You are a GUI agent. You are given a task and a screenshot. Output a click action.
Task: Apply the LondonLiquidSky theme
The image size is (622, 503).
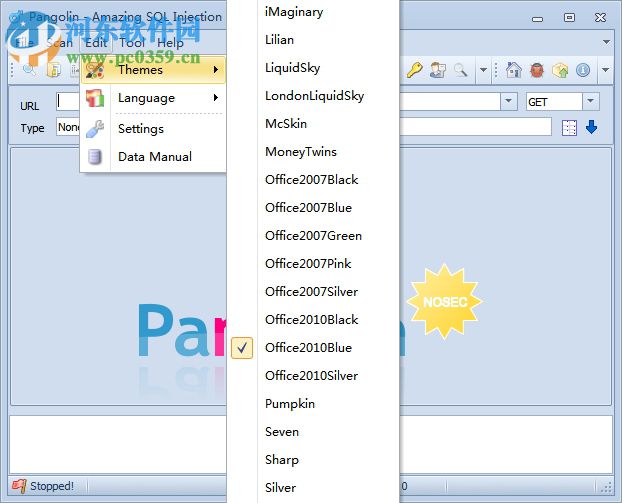[313, 96]
